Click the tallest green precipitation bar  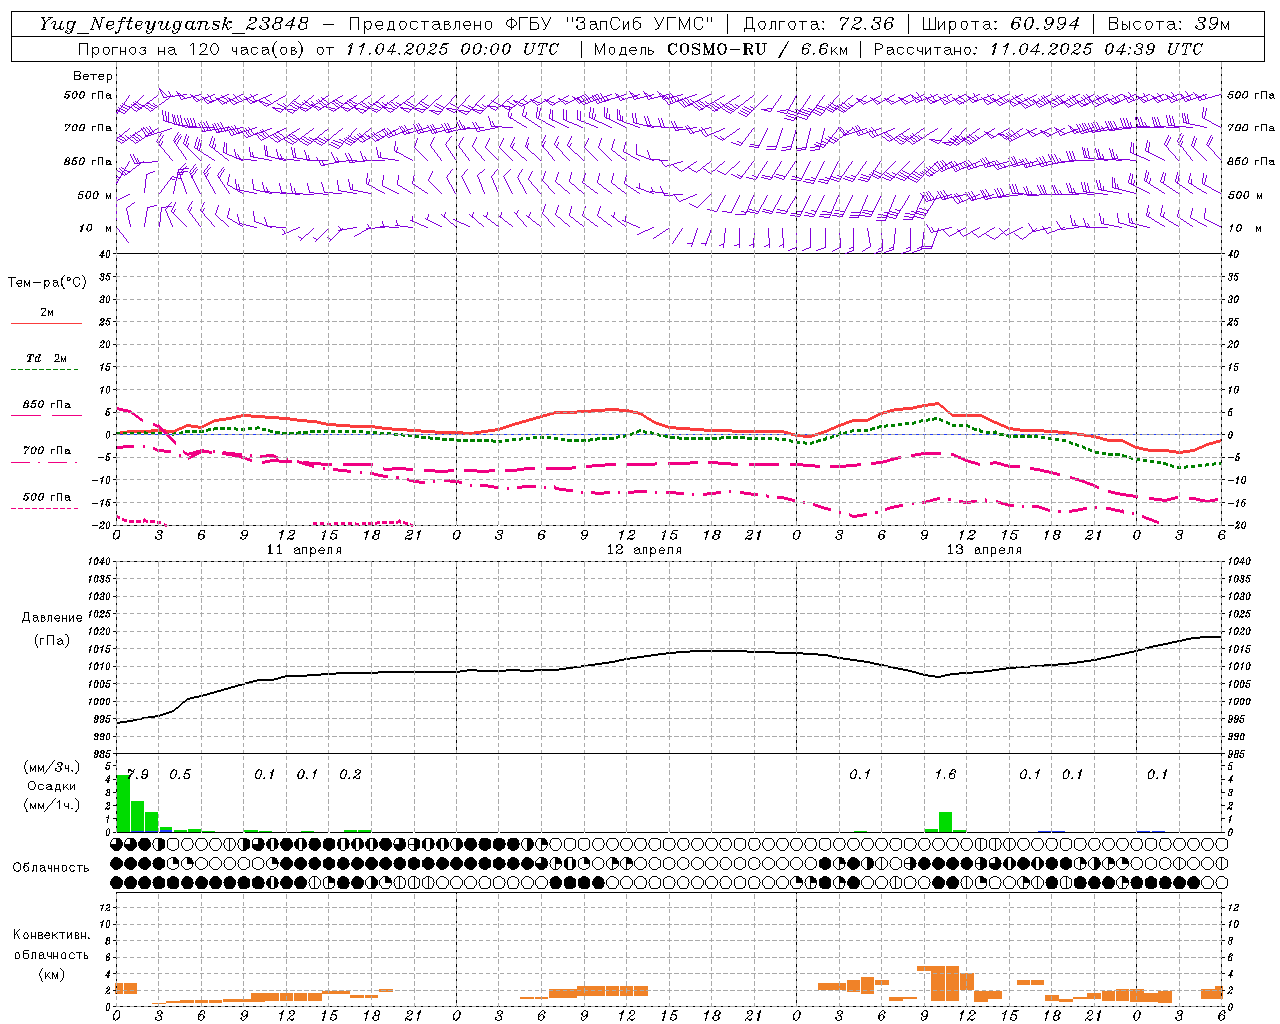coord(123,803)
